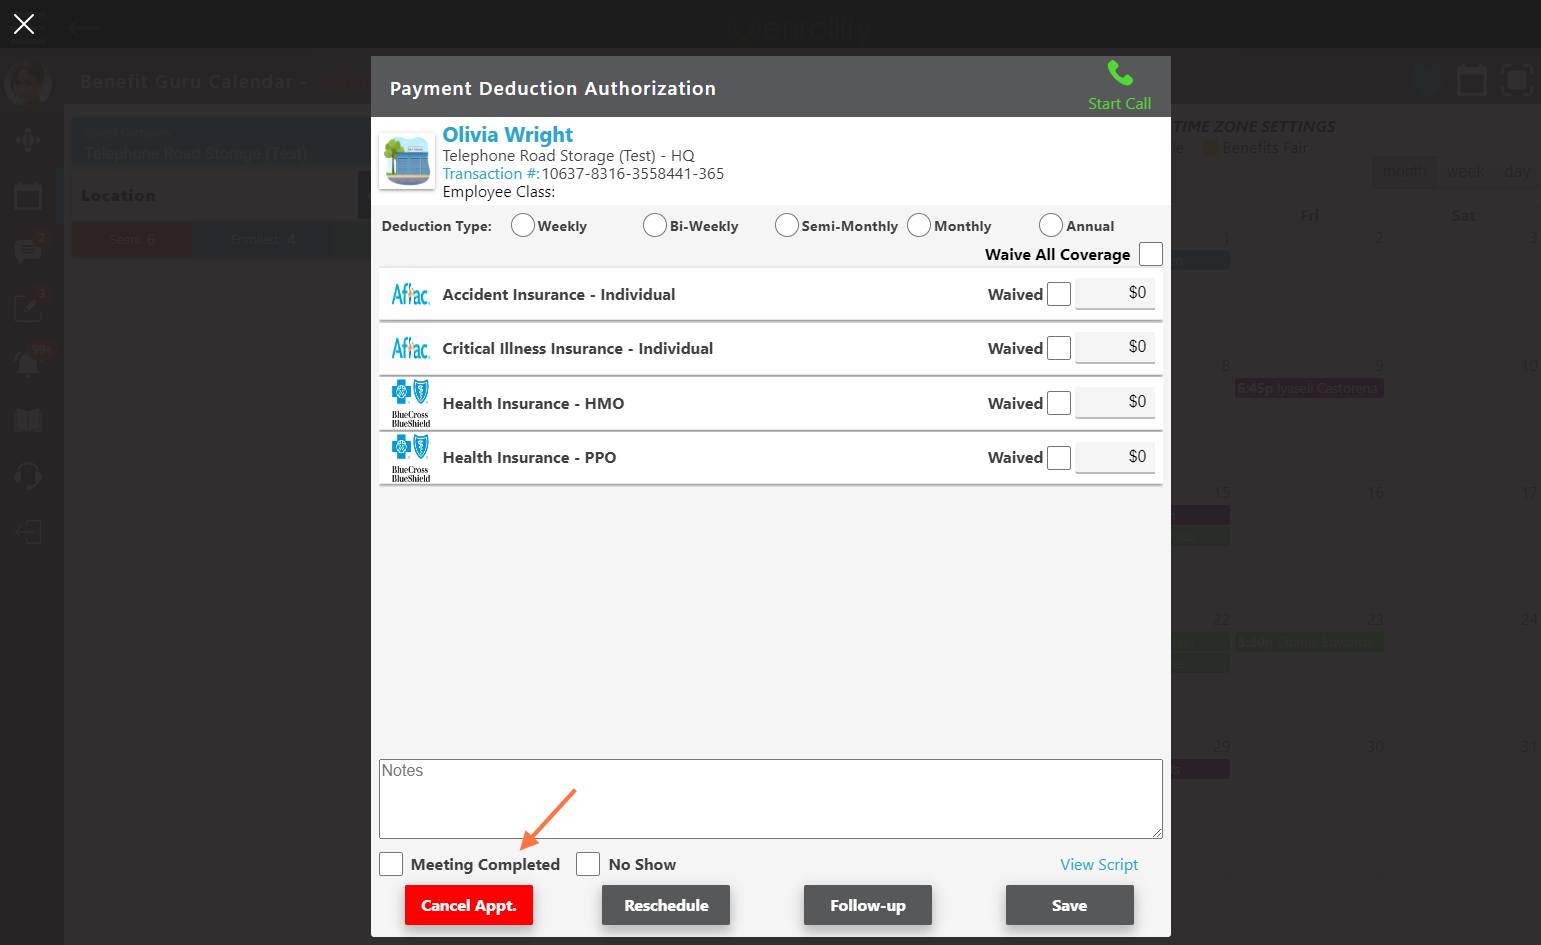This screenshot has width=1541, height=945.
Task: Open the Olivia Wright name link
Action: click(508, 134)
